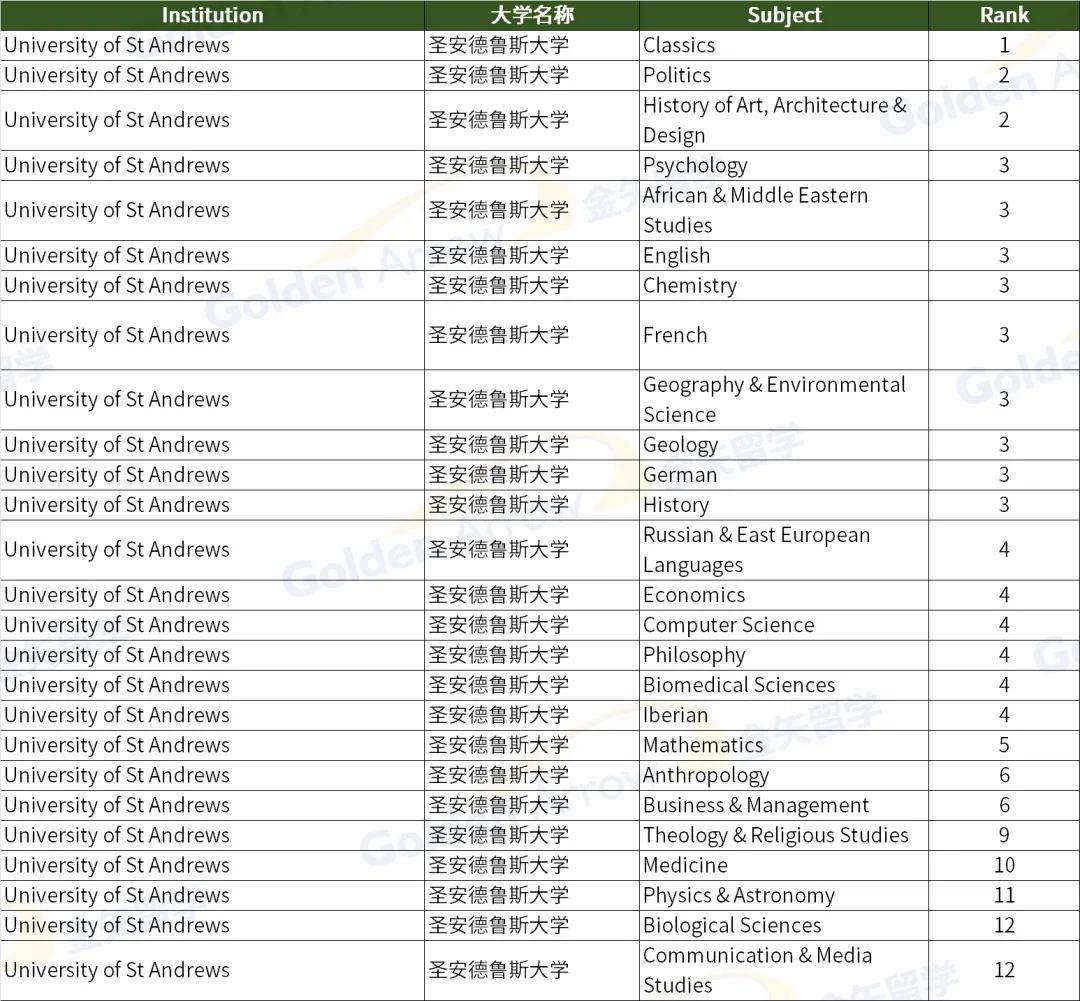Click the first University of St Andrews cell
This screenshot has height=1001, width=1080.
(x=117, y=45)
